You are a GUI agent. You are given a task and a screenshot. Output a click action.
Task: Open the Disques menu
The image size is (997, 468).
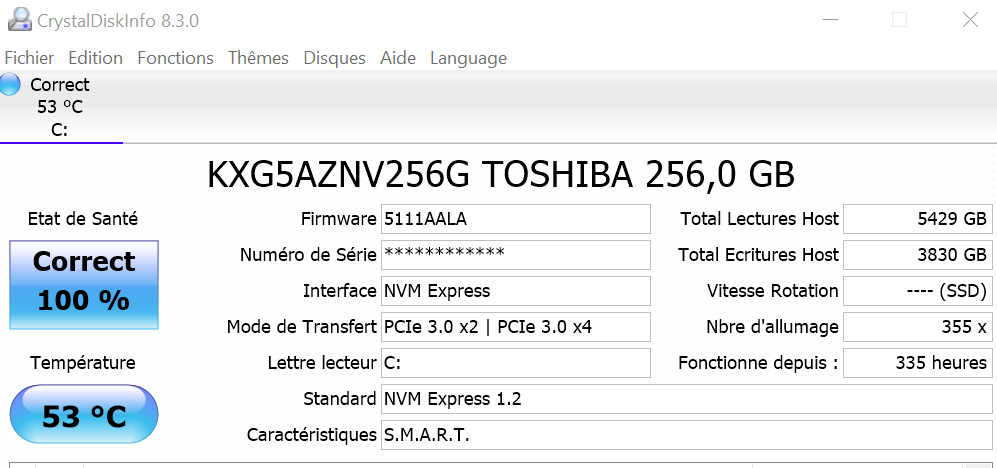coord(334,58)
